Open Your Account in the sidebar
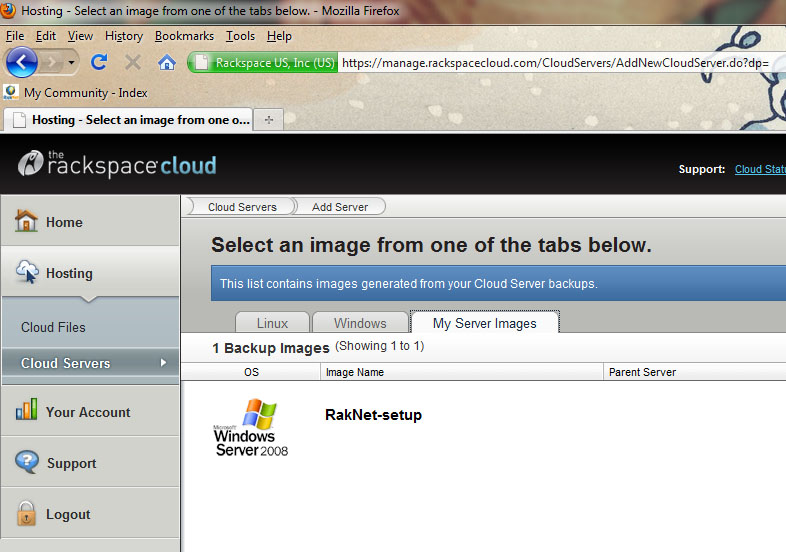The image size is (786, 552). 87,412
